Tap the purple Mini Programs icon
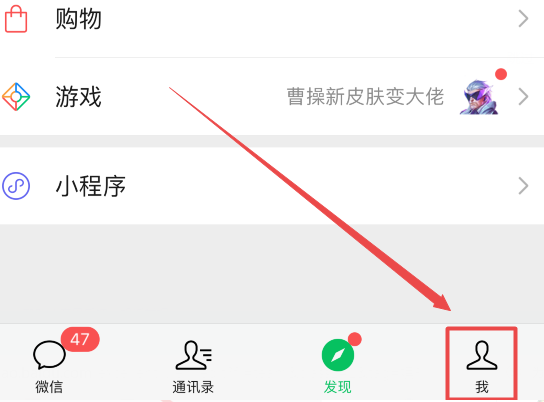Viewport: 544px width, 402px height. 16,186
